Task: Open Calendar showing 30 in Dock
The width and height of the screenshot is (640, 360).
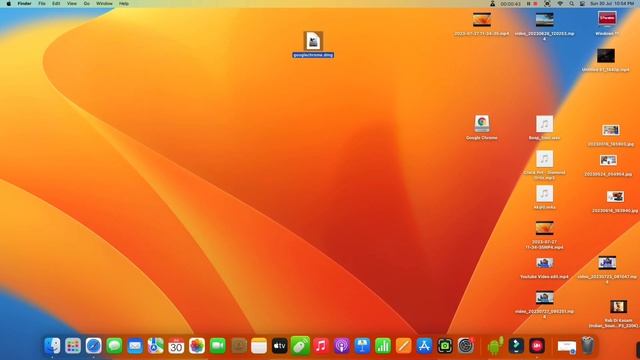Action: [x=176, y=346]
